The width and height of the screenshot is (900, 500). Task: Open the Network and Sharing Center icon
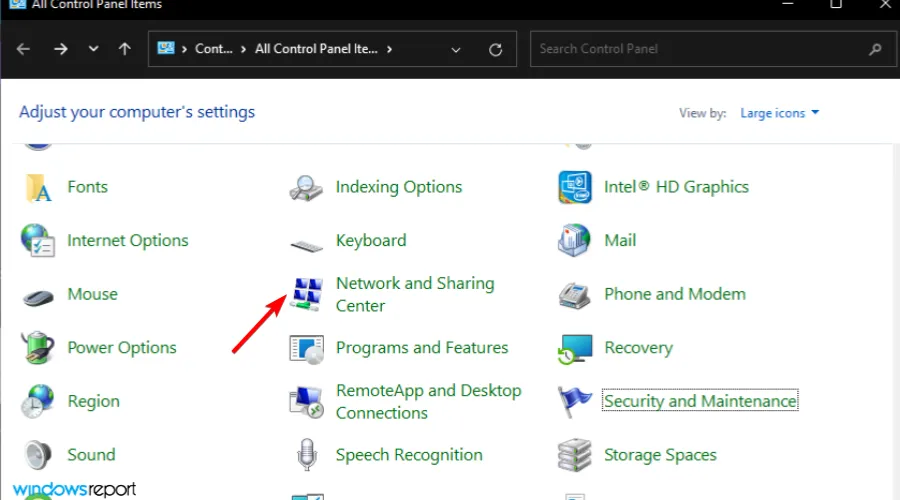(305, 294)
